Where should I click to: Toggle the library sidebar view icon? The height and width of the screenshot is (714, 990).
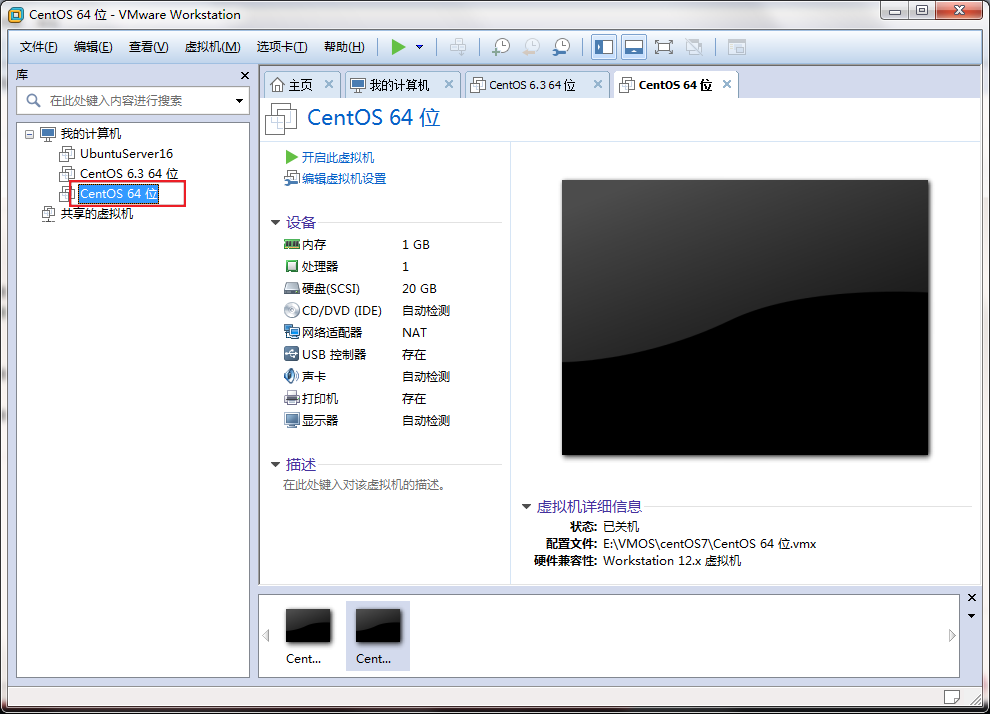604,47
